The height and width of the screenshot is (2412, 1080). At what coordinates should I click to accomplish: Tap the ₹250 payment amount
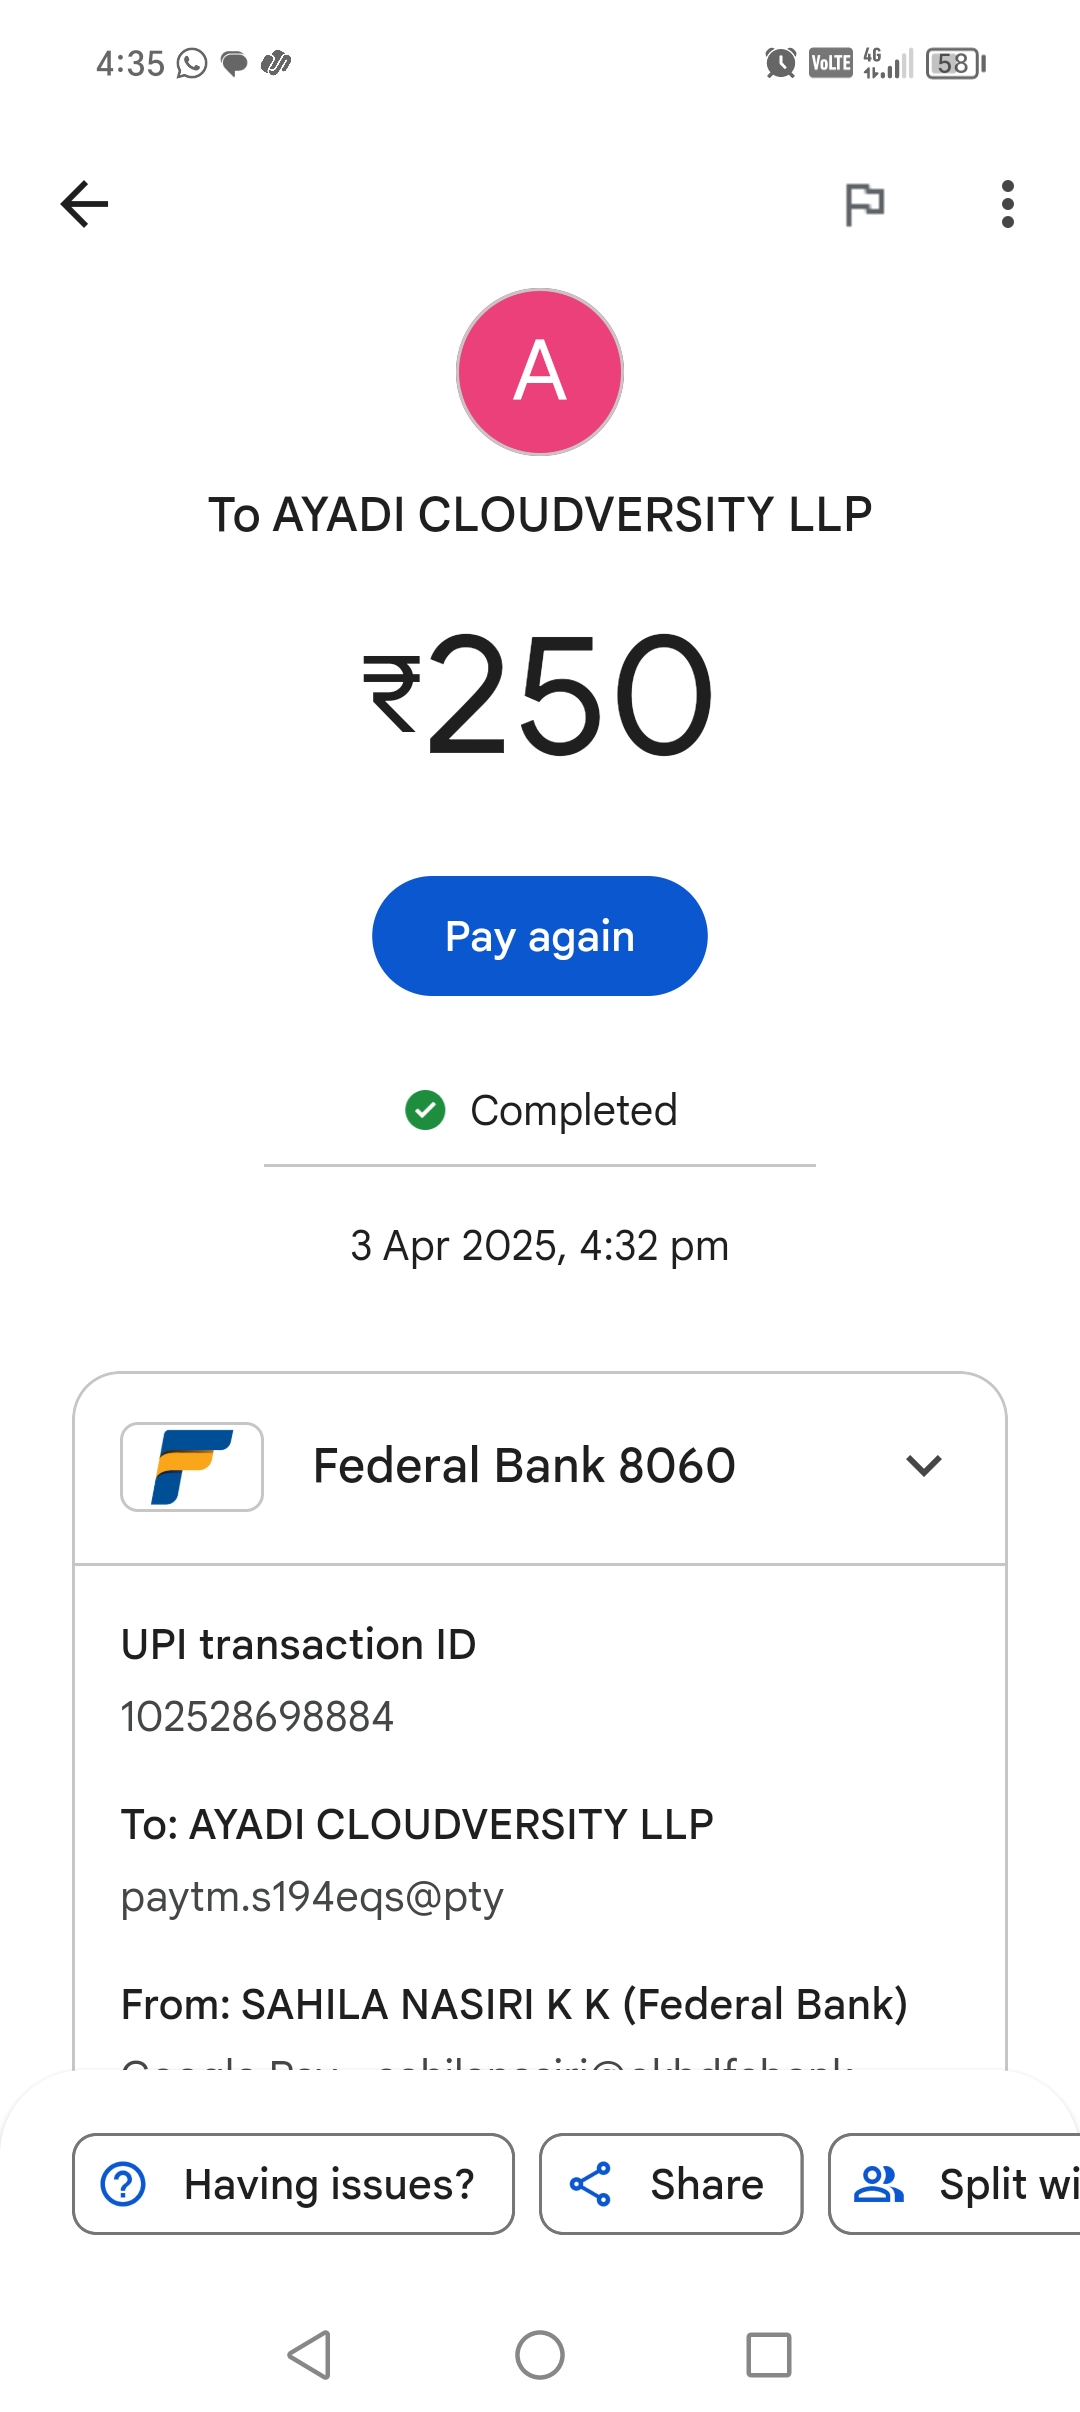tap(540, 694)
